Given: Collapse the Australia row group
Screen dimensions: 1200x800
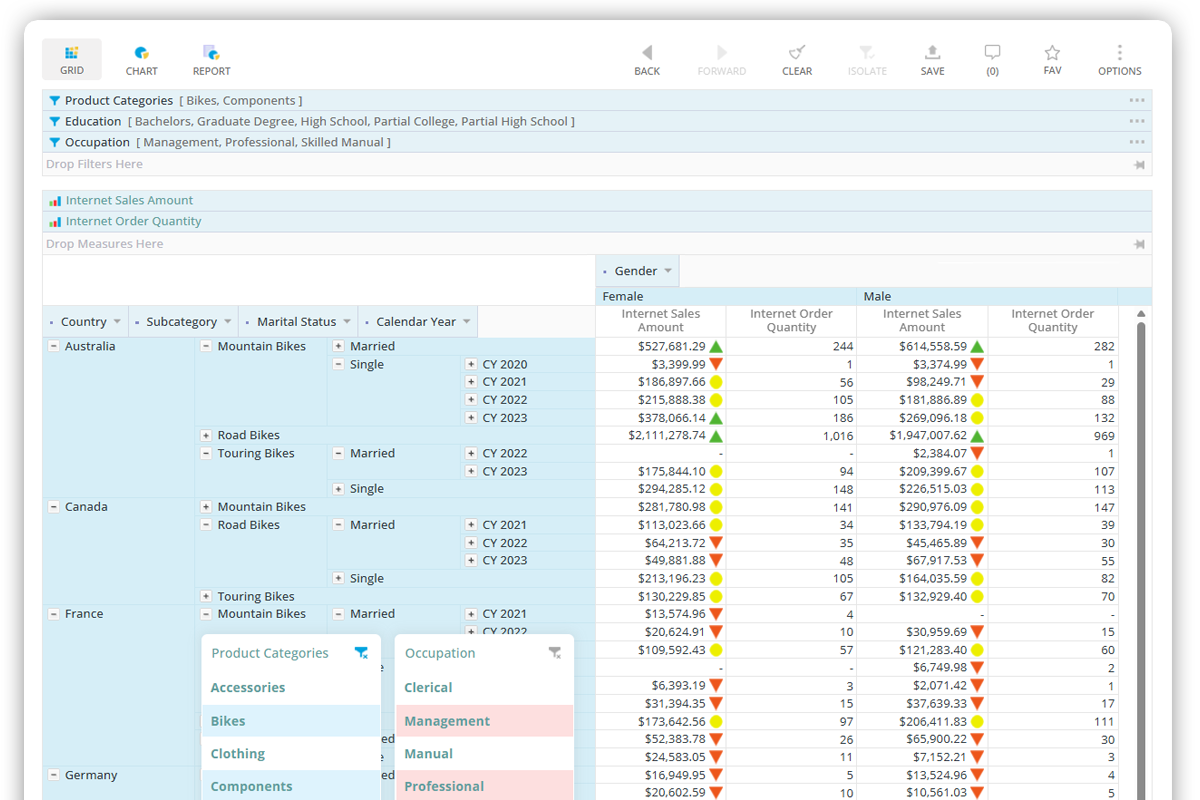Looking at the screenshot, I should (x=54, y=346).
